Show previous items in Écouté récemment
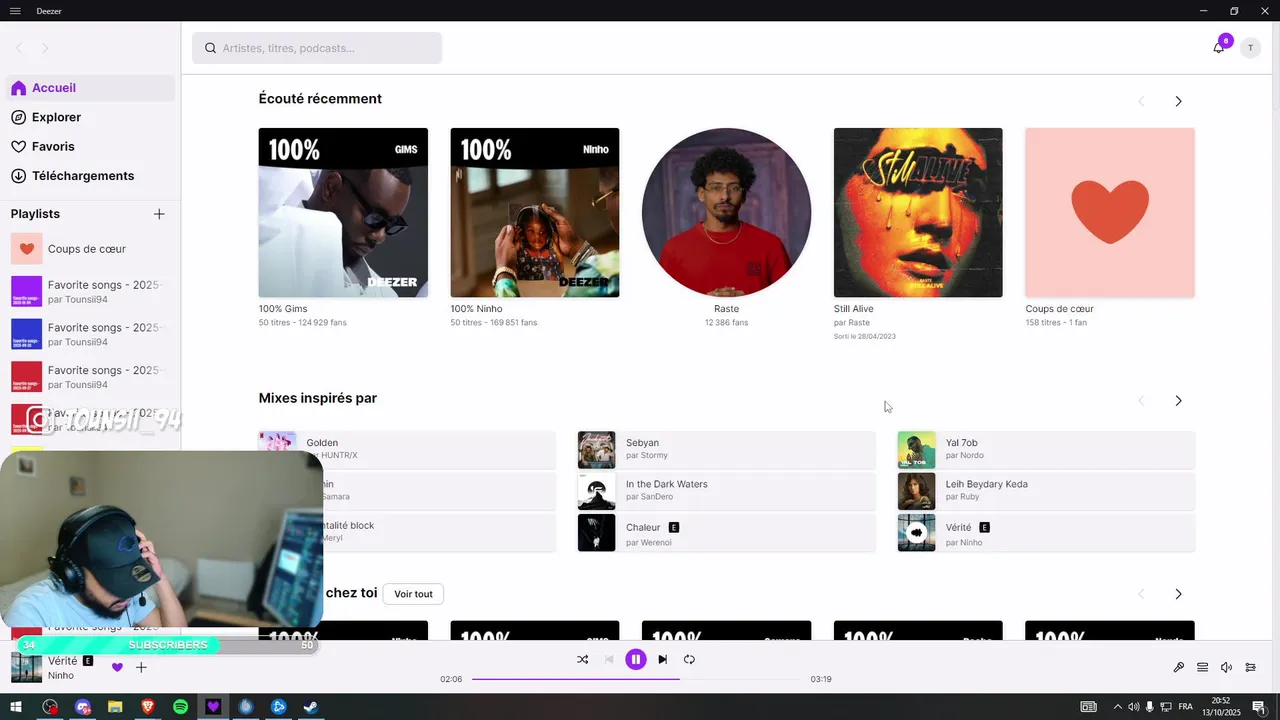Image resolution: width=1280 pixels, height=720 pixels. (1141, 101)
